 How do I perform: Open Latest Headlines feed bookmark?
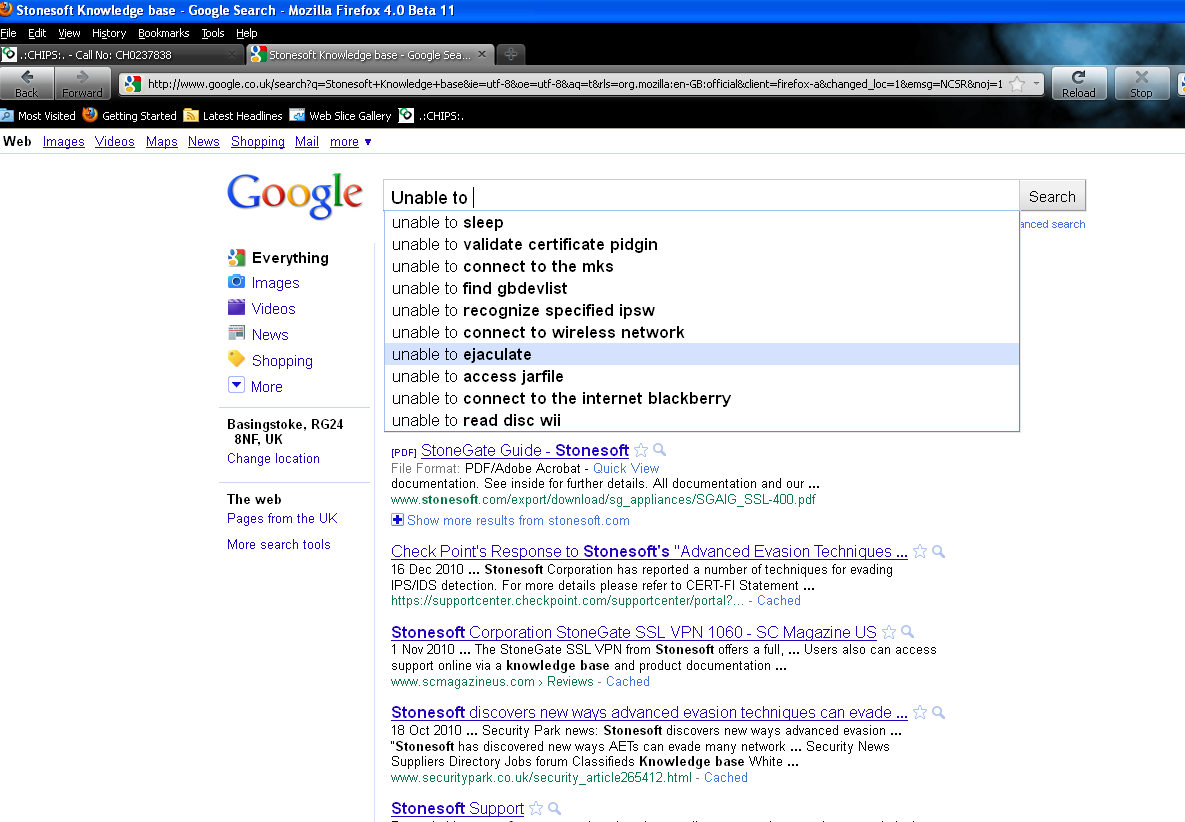(x=234, y=116)
